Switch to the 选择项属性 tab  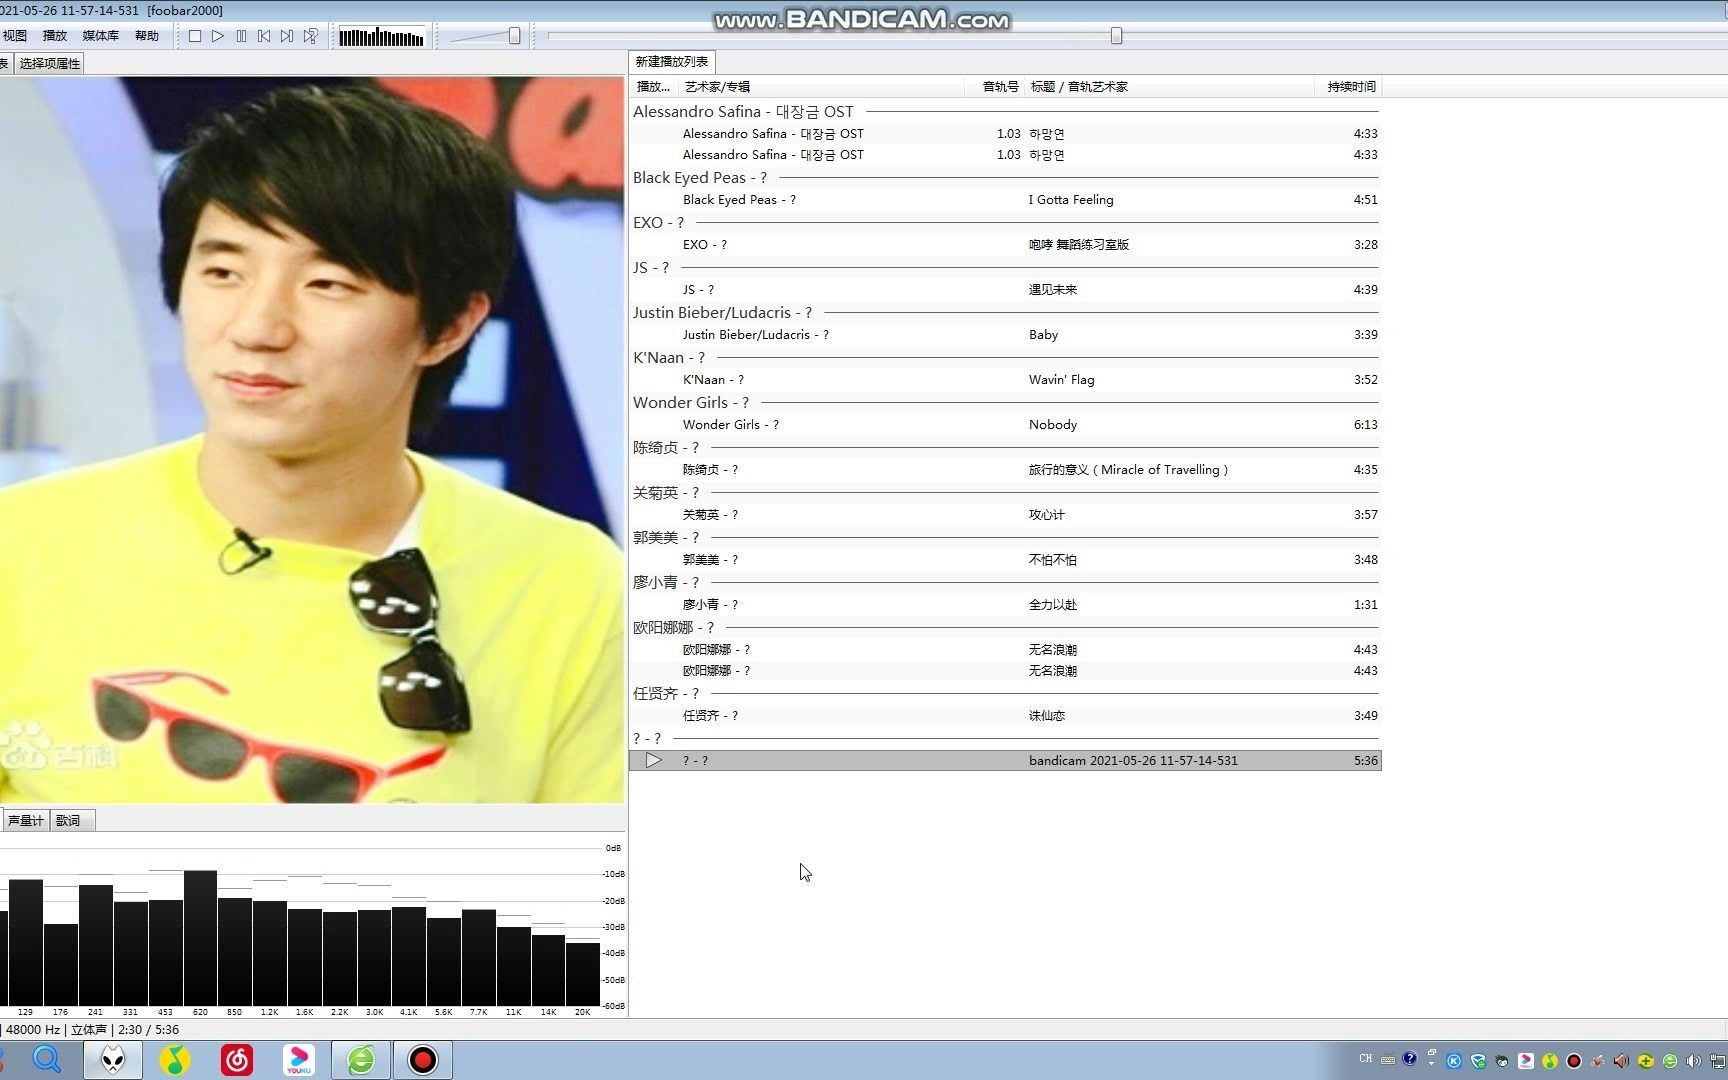49,63
